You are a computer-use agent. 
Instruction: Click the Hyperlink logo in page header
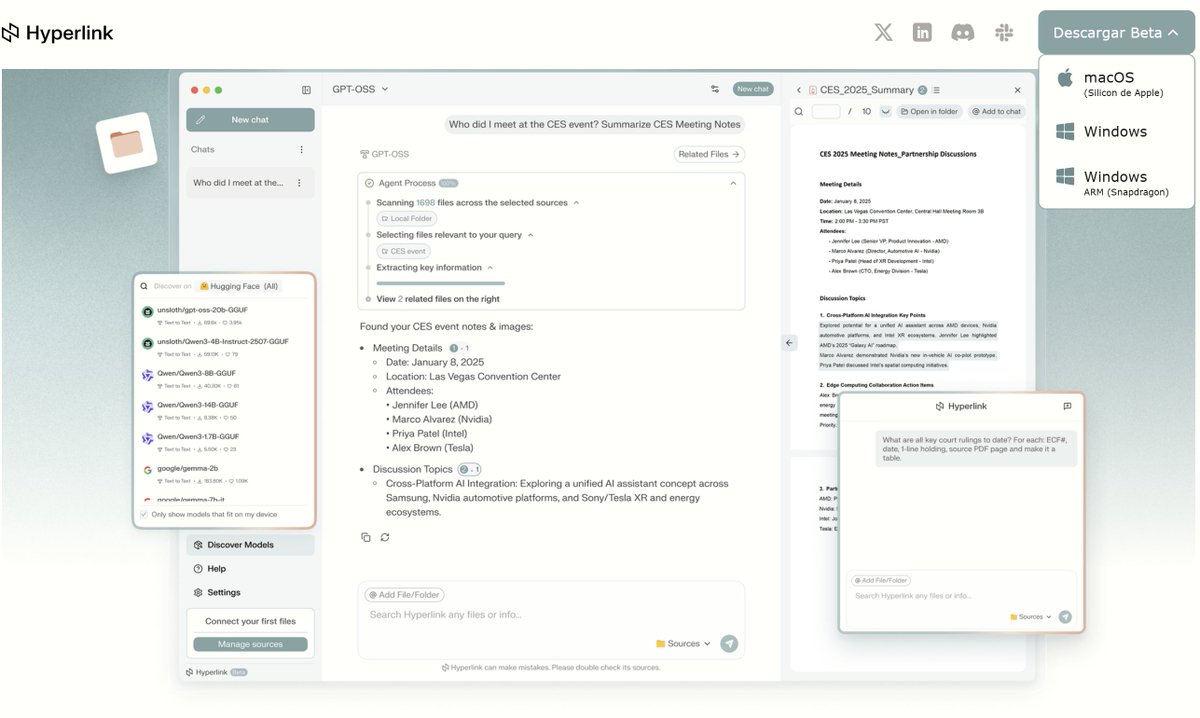pos(57,33)
